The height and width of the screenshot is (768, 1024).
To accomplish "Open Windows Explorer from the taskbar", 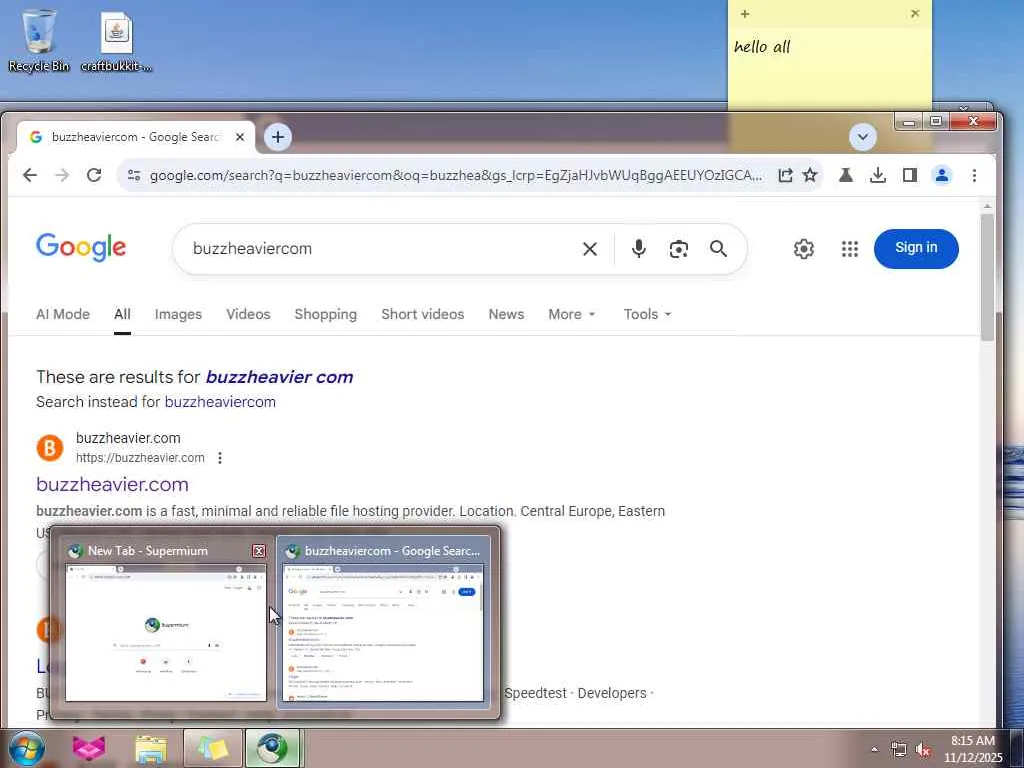I will (x=151, y=748).
